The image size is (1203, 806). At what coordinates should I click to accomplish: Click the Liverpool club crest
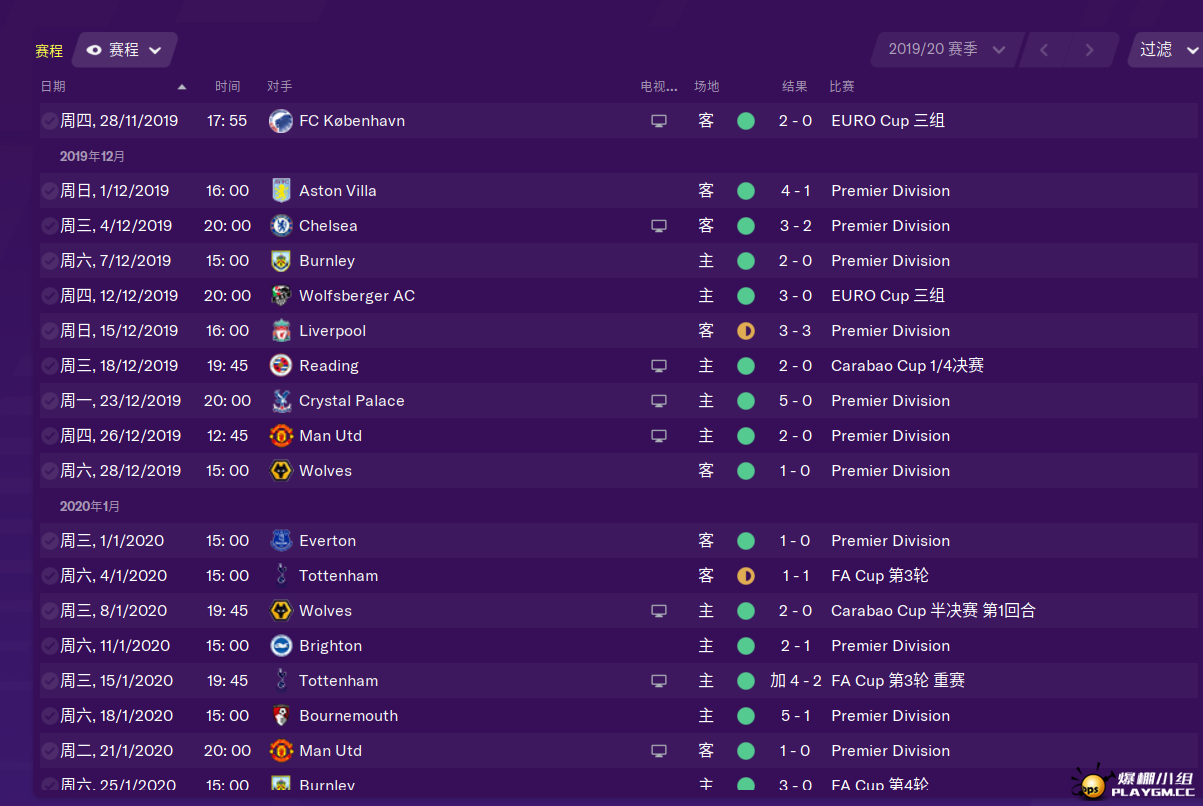click(x=281, y=331)
